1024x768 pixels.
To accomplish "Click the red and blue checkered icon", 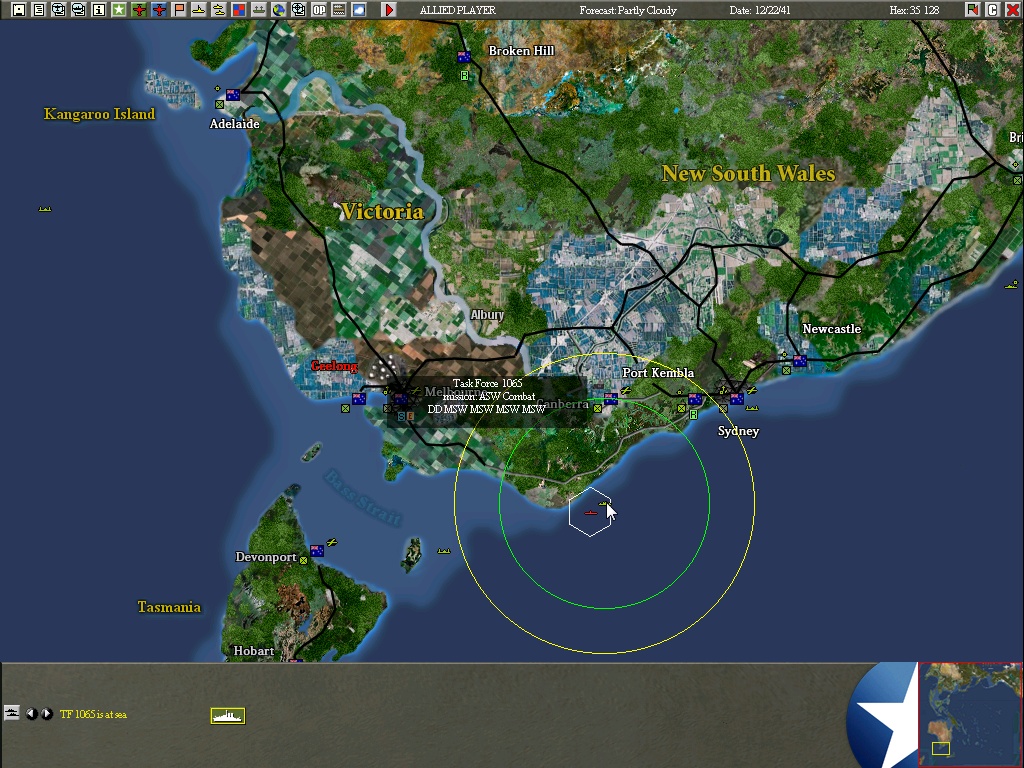I will point(239,10).
